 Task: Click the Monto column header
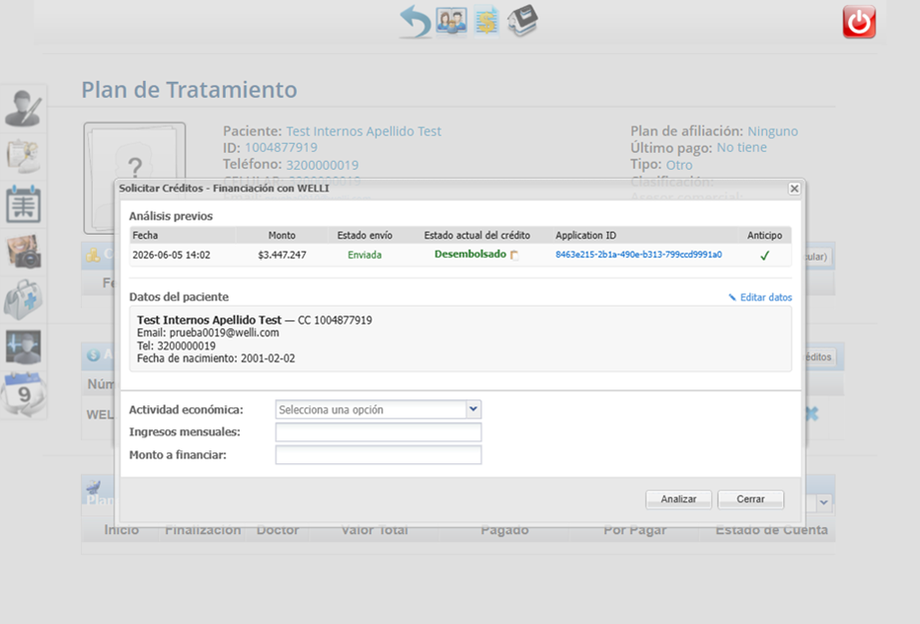pos(282,235)
